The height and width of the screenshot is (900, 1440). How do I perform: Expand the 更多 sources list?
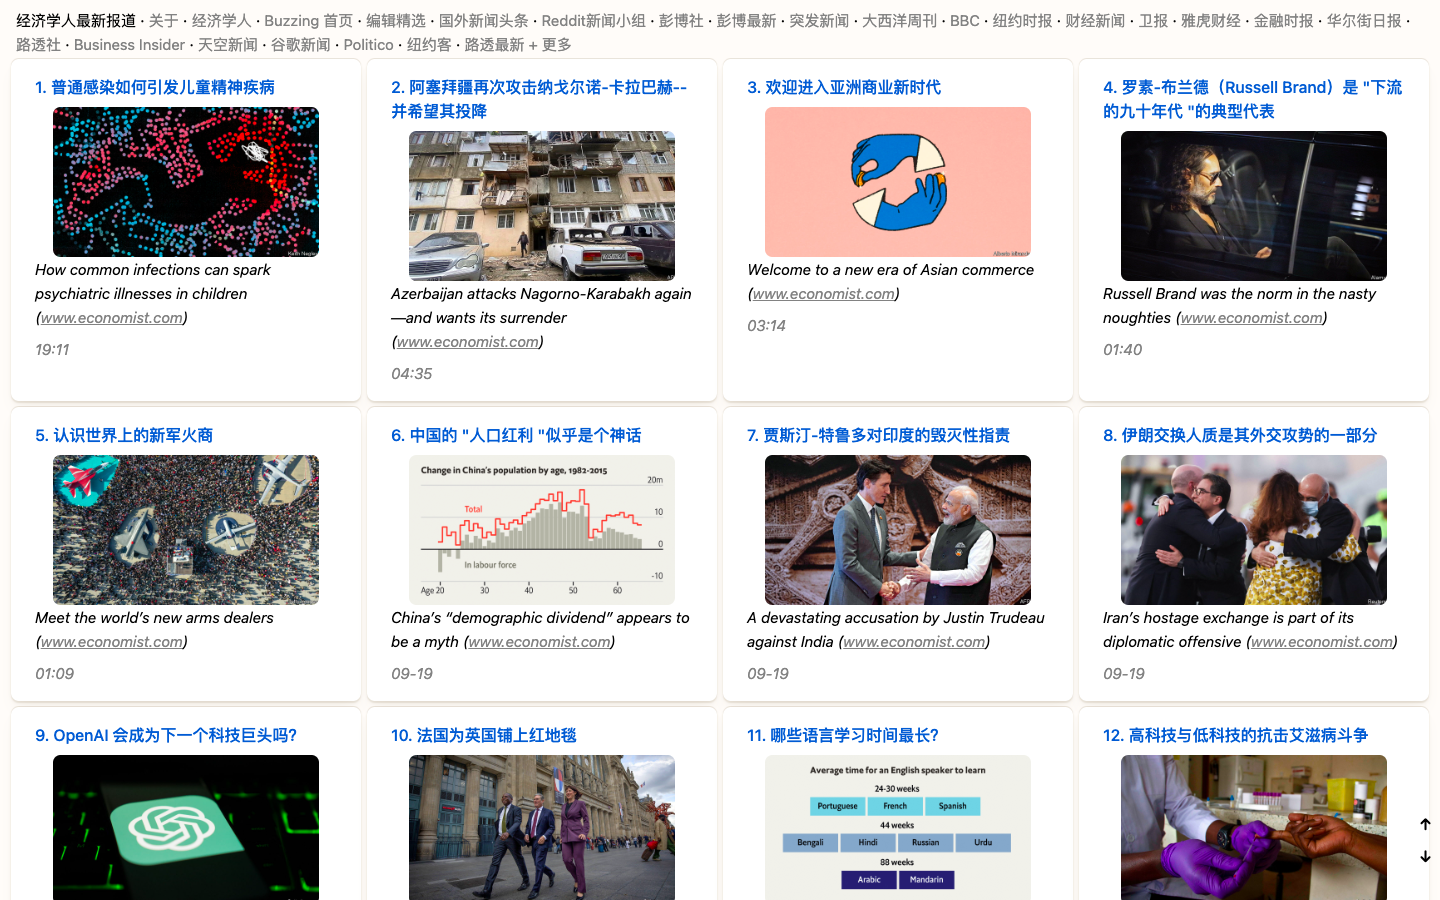pyautogui.click(x=557, y=44)
